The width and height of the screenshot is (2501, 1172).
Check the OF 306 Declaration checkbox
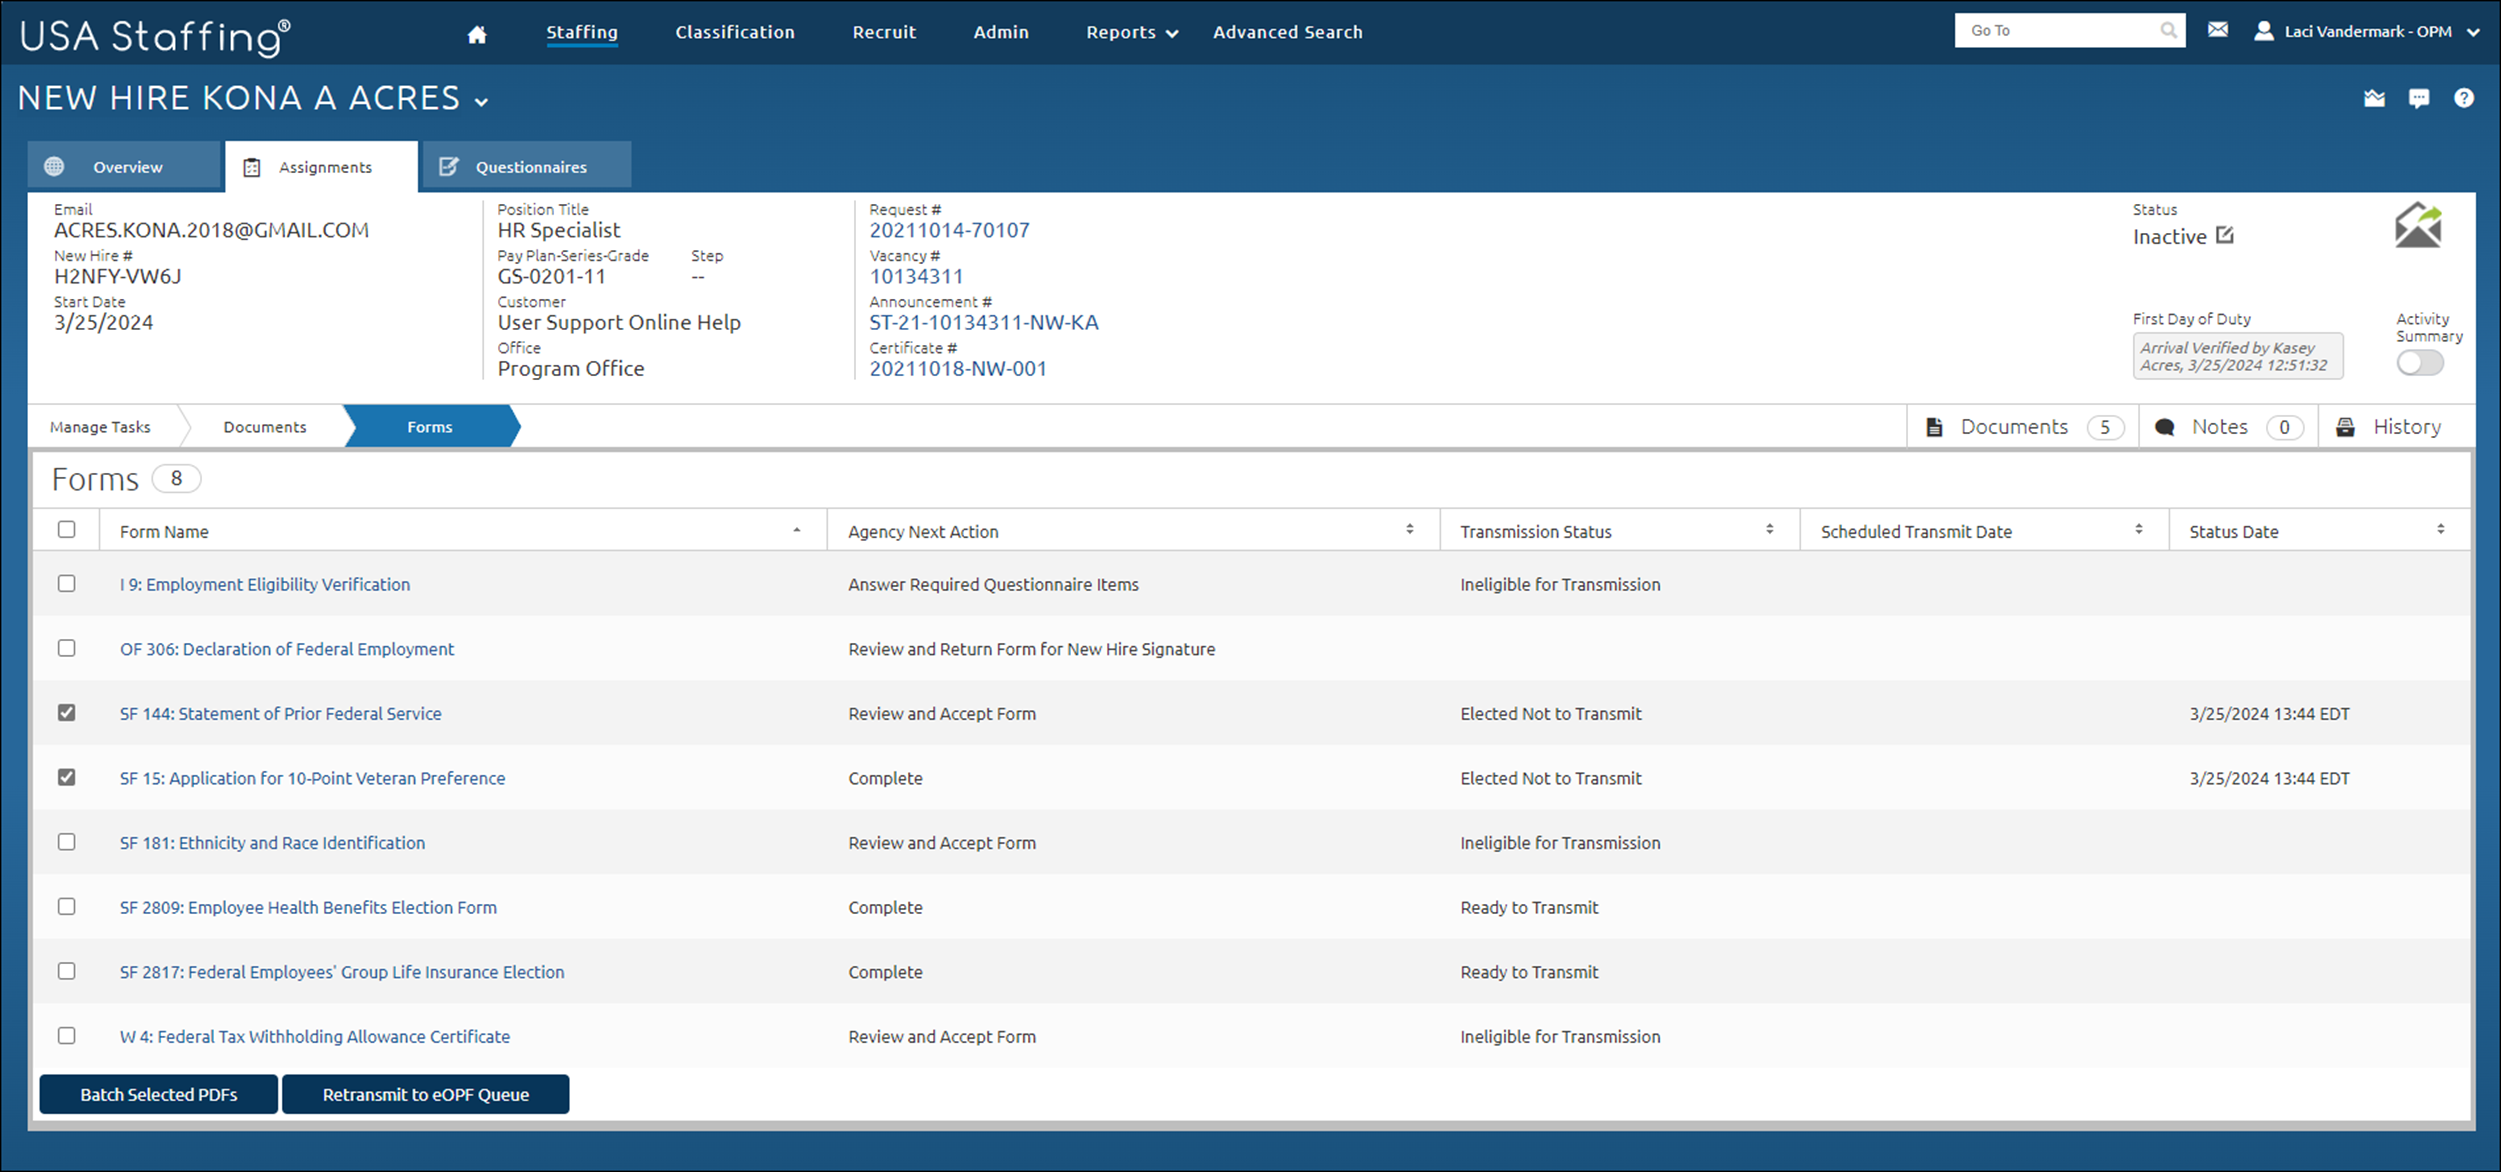click(x=67, y=648)
